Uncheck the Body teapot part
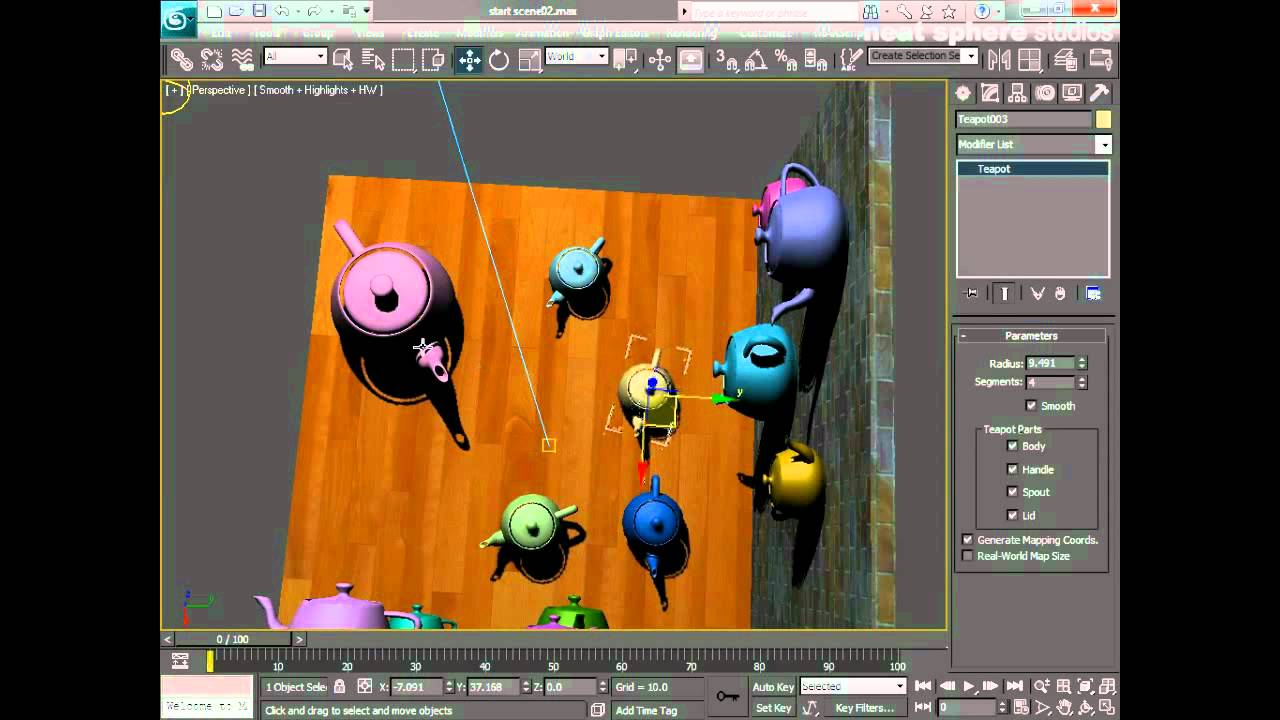Image resolution: width=1280 pixels, height=720 pixels. [x=1012, y=446]
